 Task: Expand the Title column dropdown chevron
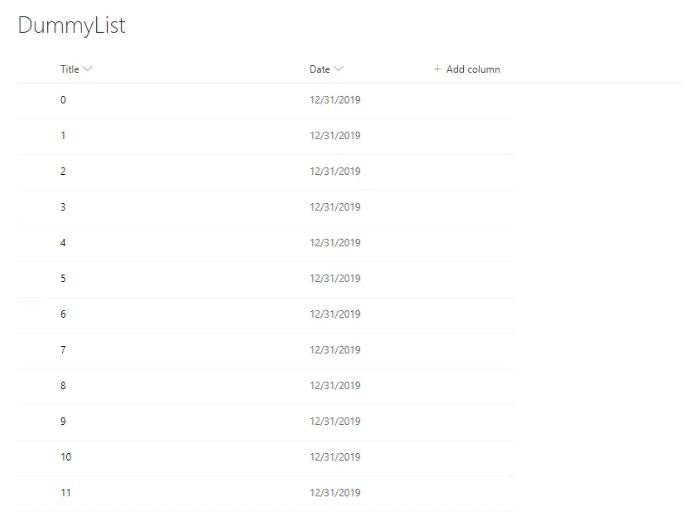[88, 69]
